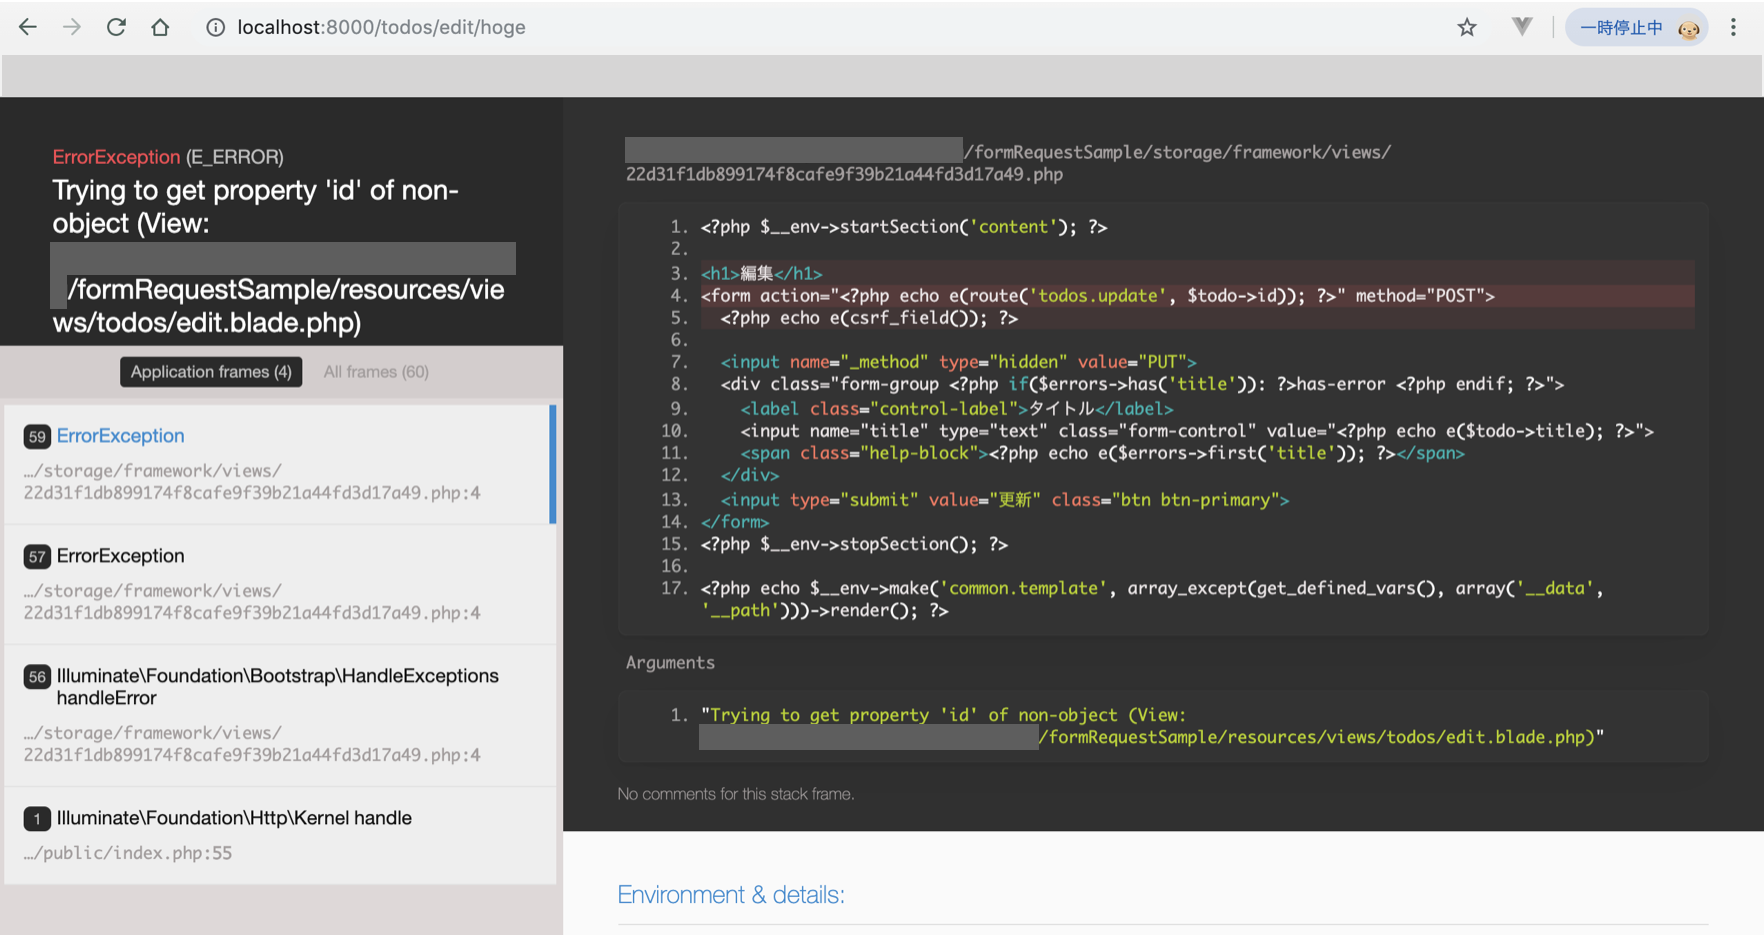Screen dimensions: 1764x938
Task: Click the error message argument text
Action: tap(1150, 726)
